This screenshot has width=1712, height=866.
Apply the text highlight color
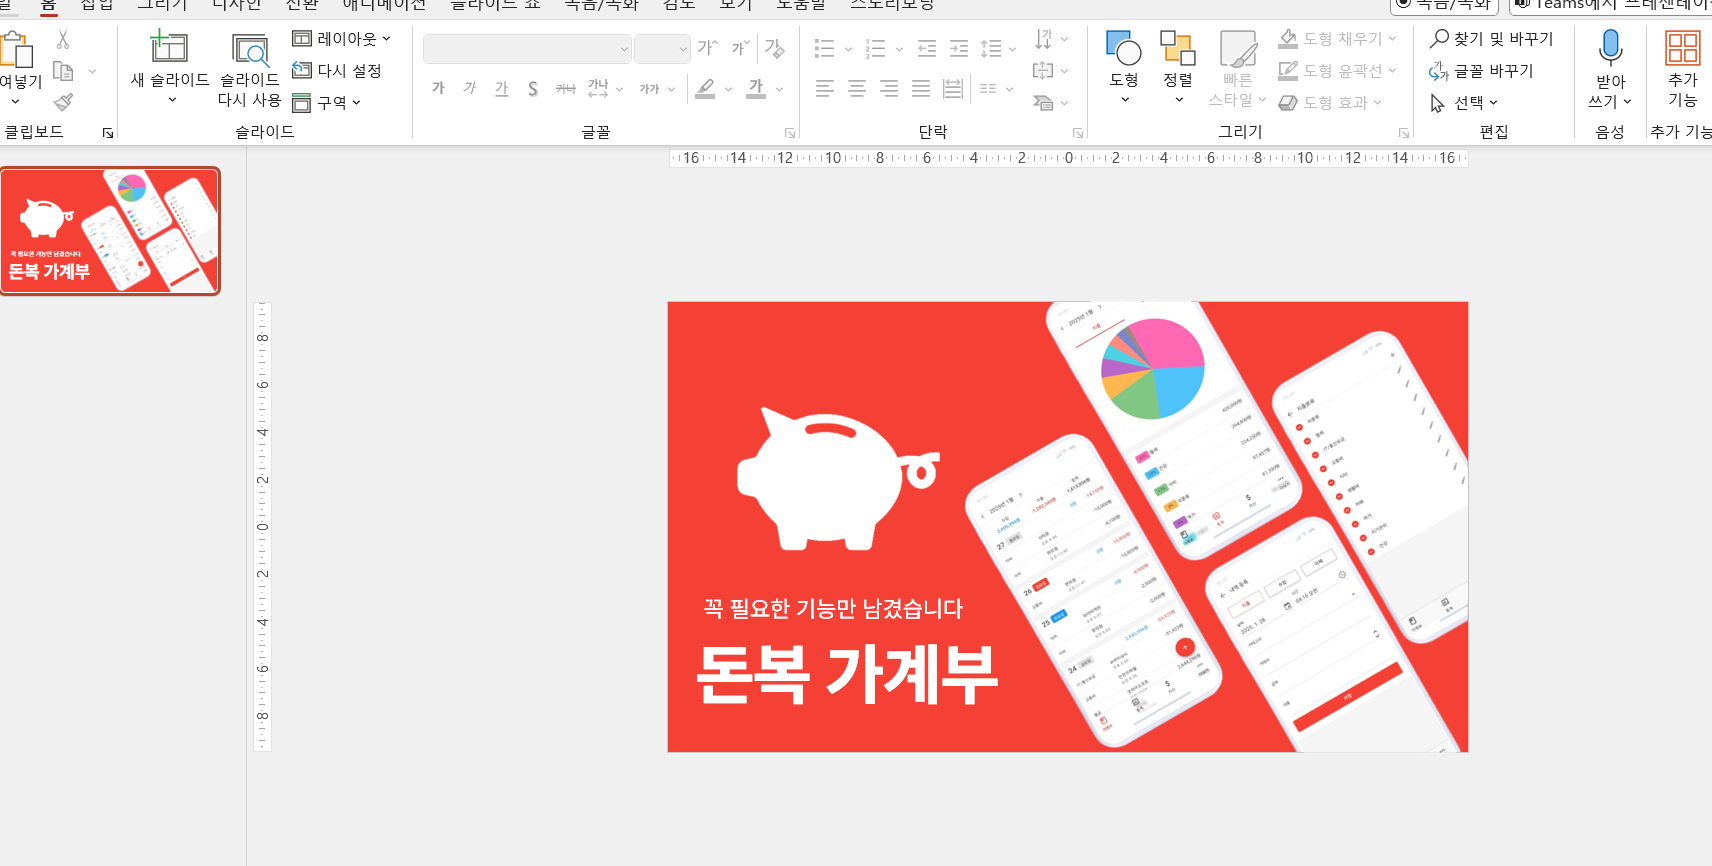click(x=705, y=89)
